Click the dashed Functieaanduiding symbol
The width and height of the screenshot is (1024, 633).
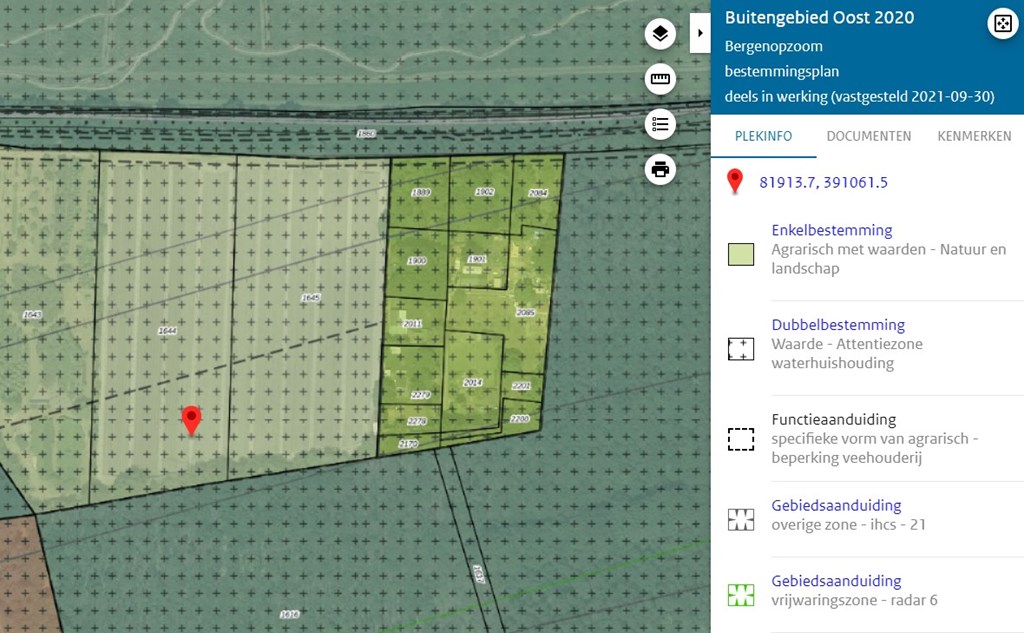click(741, 439)
